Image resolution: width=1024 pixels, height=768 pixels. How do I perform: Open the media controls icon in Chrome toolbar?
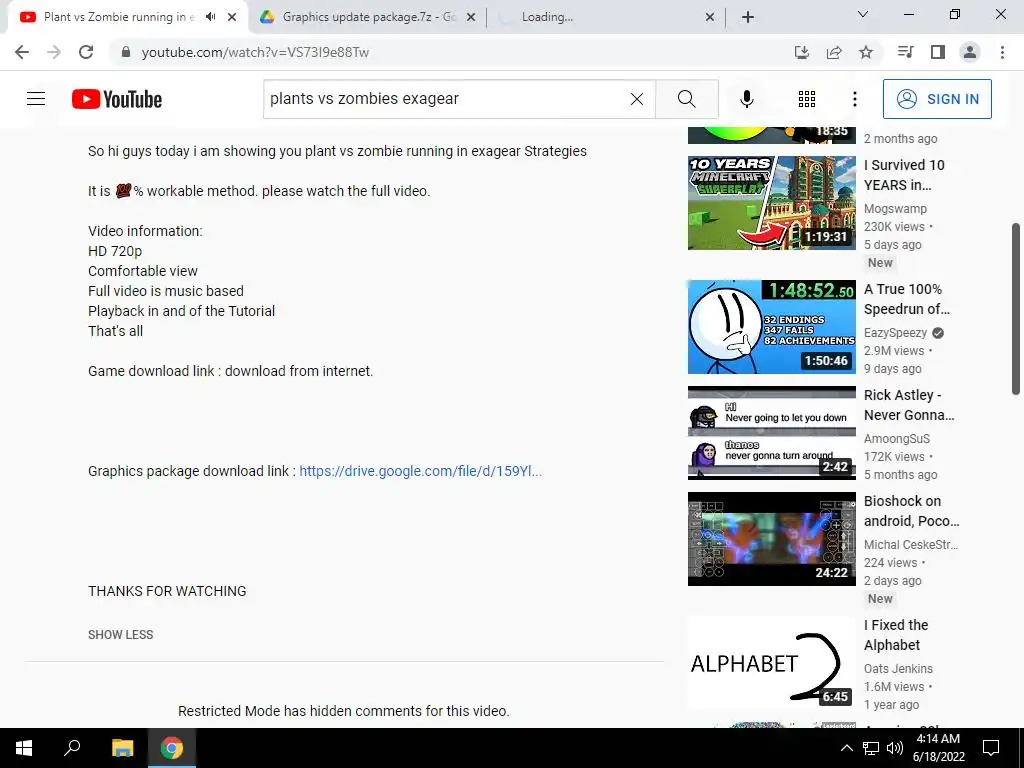click(x=905, y=52)
